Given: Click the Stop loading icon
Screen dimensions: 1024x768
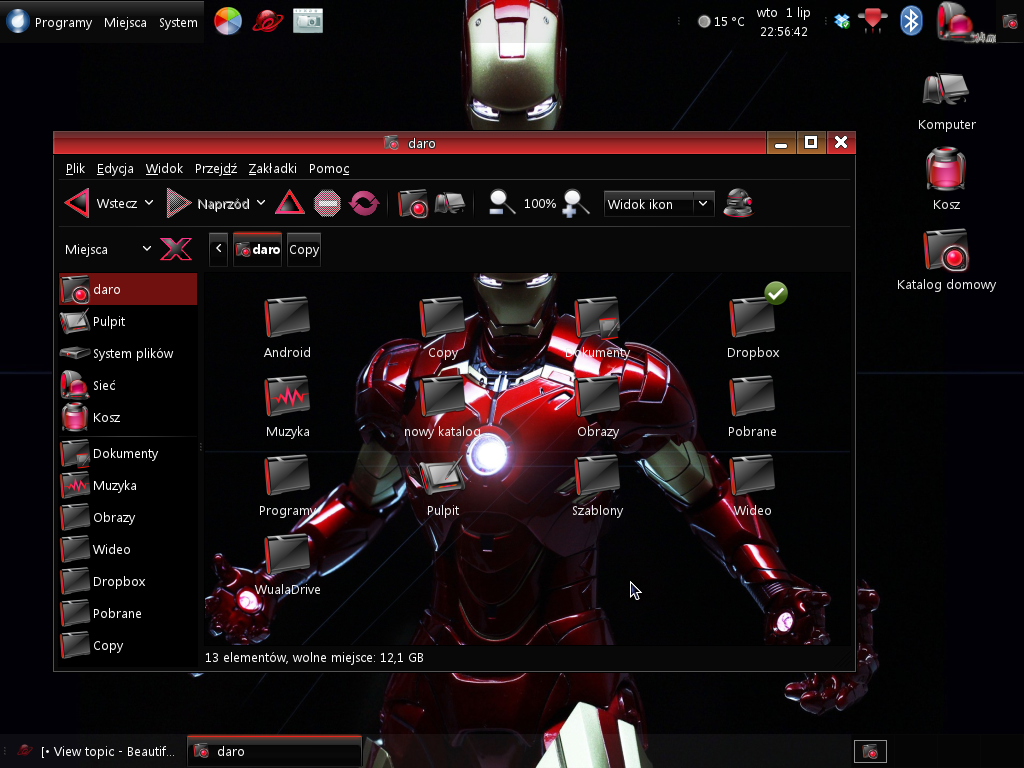Looking at the screenshot, I should (327, 203).
